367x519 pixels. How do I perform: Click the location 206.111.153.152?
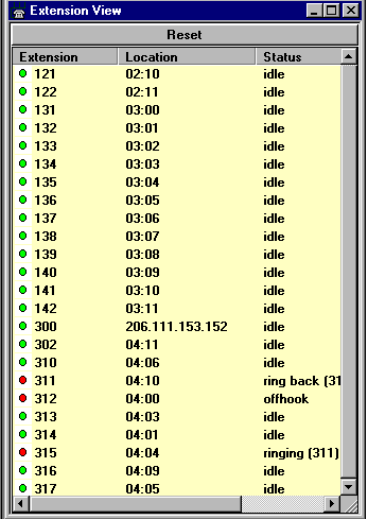coord(177,326)
